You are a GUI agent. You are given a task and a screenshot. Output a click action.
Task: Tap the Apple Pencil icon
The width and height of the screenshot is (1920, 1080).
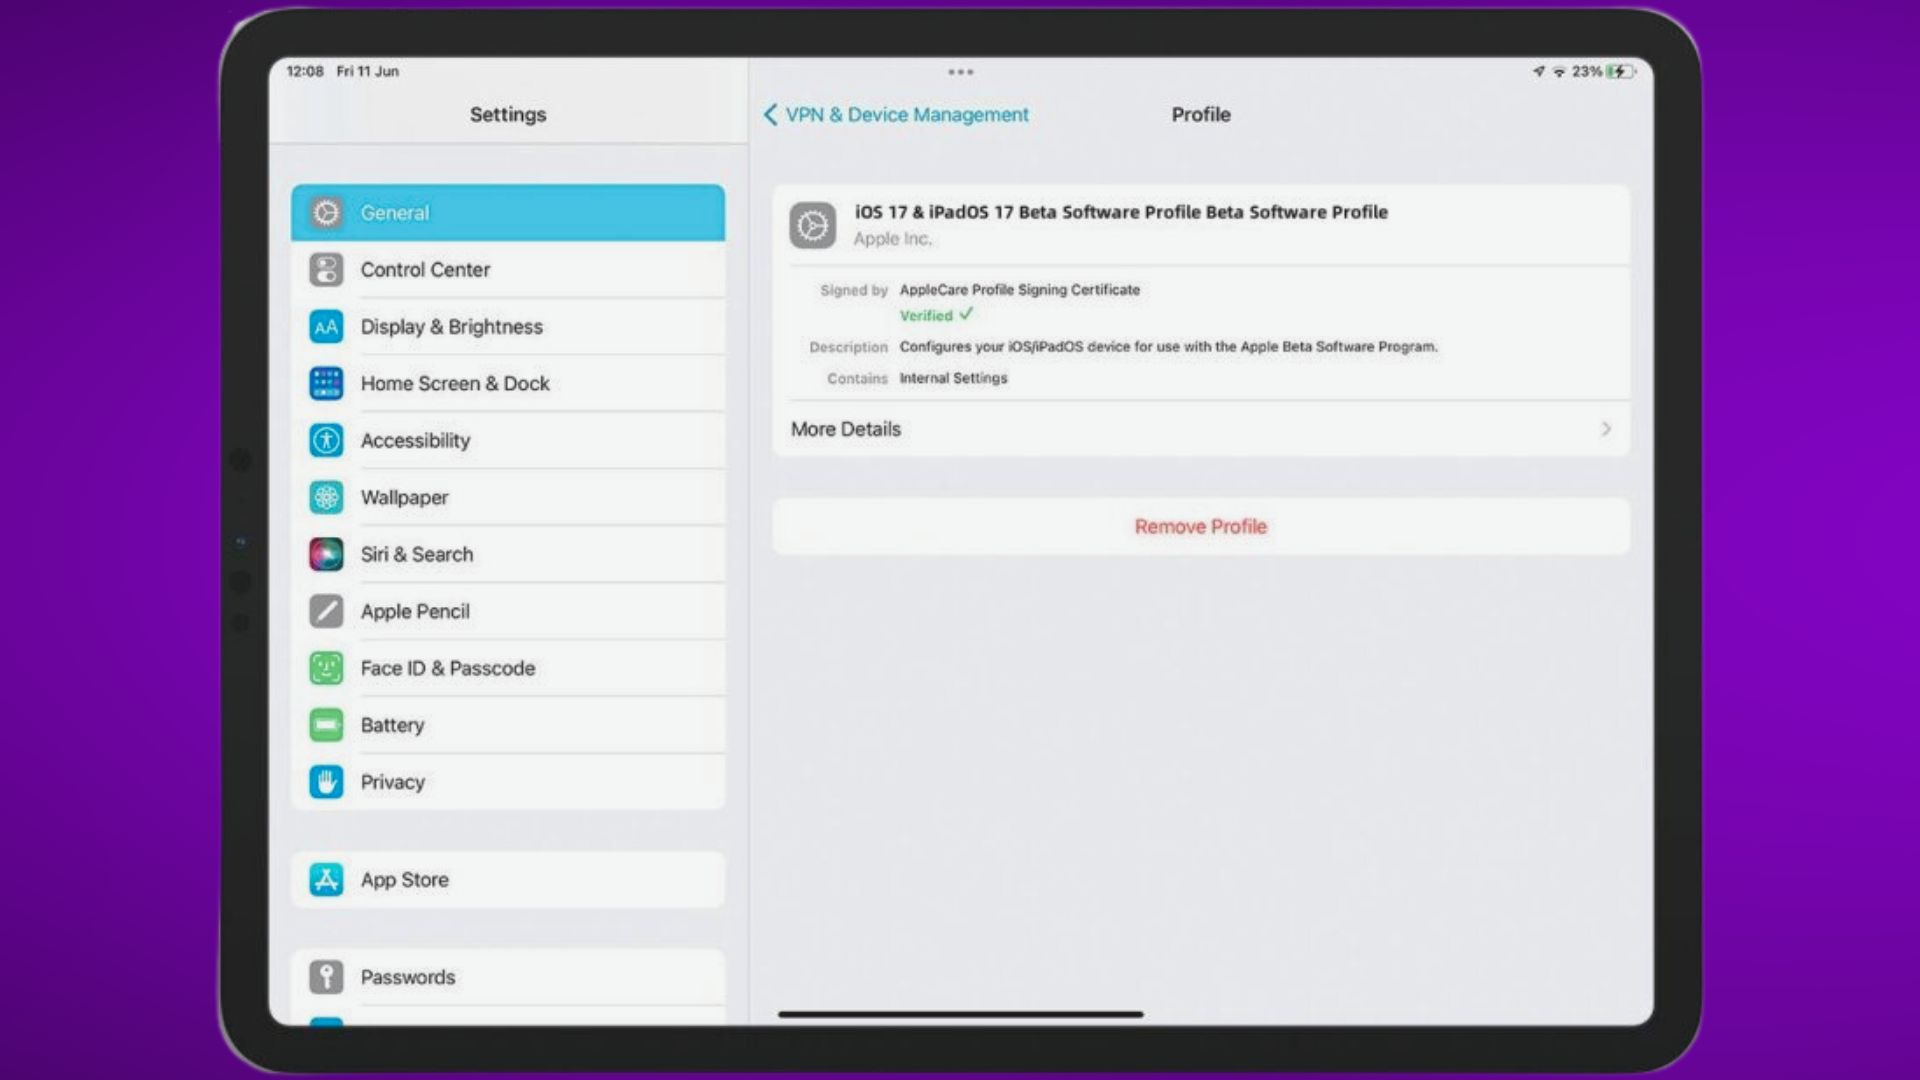[326, 611]
